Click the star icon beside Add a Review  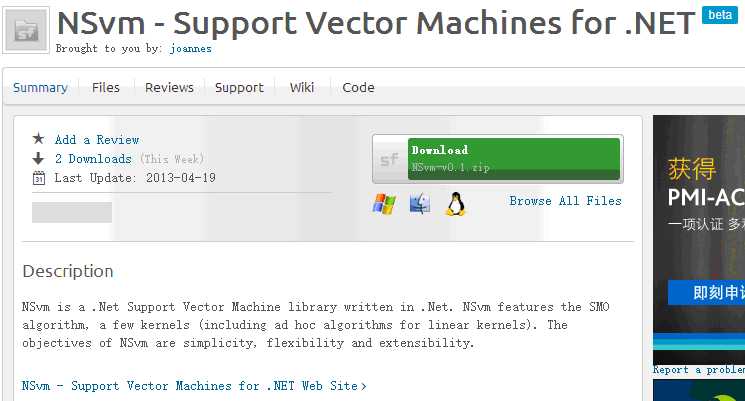tap(38, 139)
